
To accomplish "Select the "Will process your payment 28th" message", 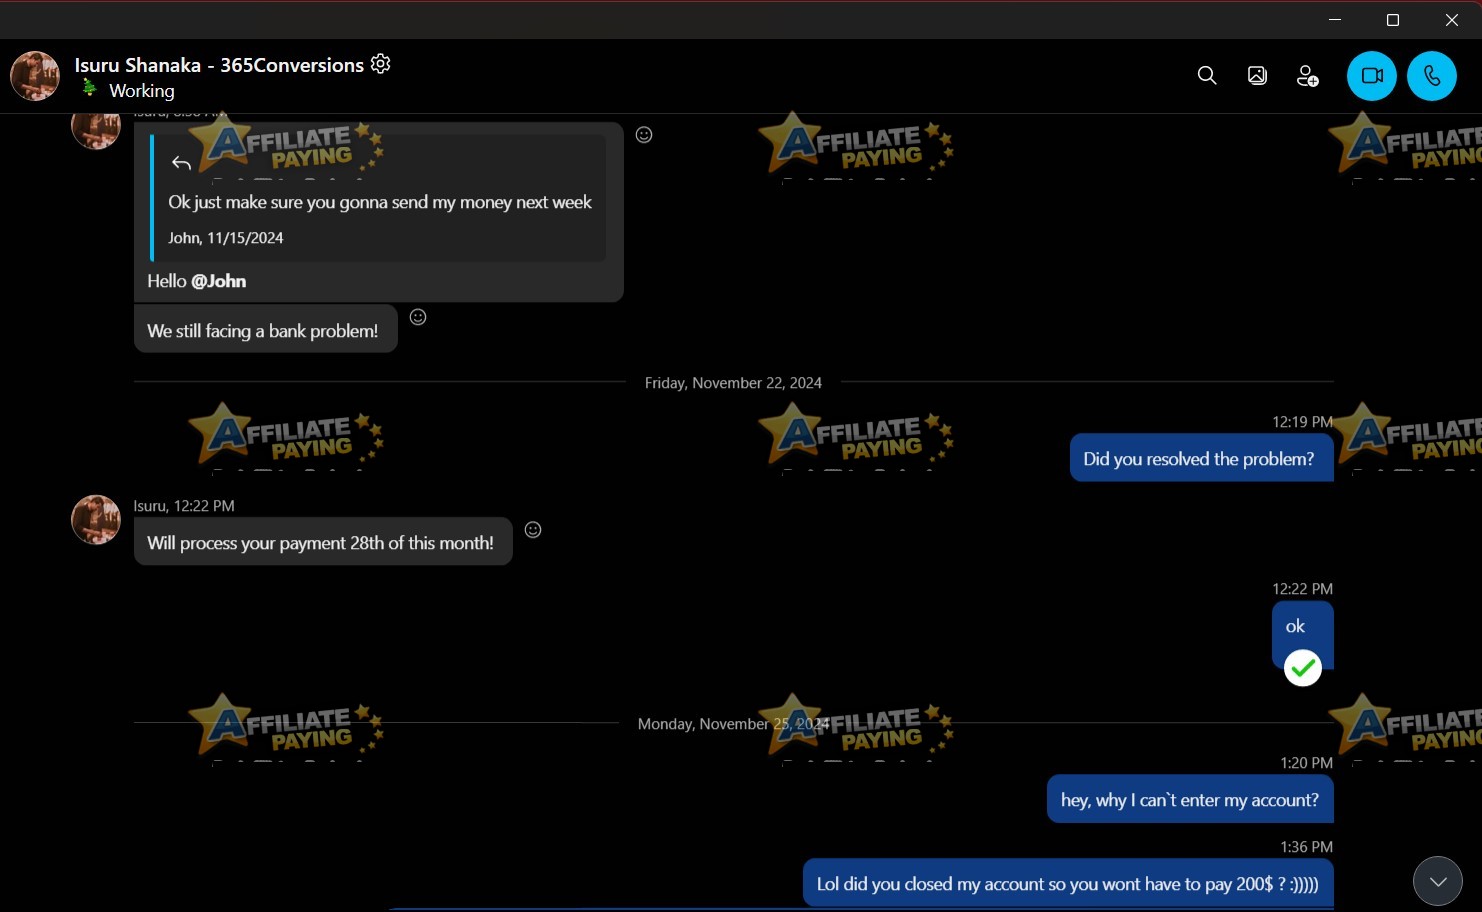I will click(x=323, y=542).
